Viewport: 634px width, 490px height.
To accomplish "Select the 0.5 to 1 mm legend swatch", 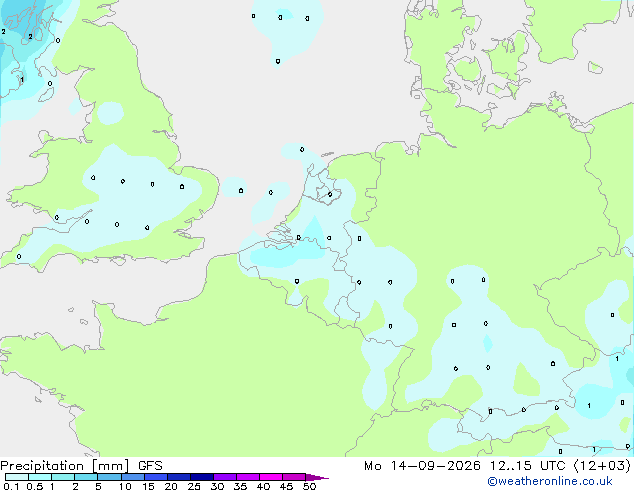I will 40,477.
